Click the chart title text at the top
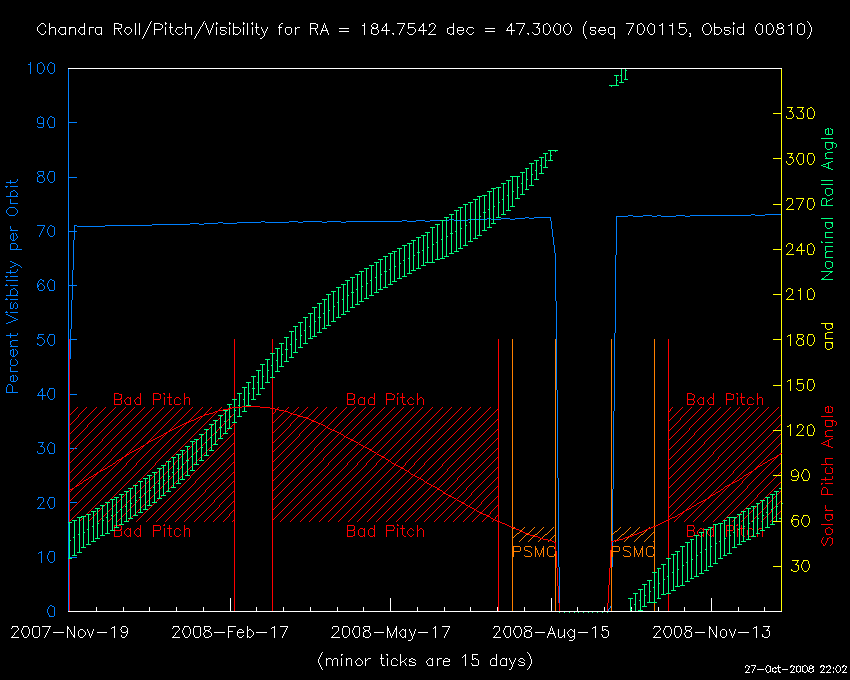The width and height of the screenshot is (850, 680). click(x=424, y=30)
